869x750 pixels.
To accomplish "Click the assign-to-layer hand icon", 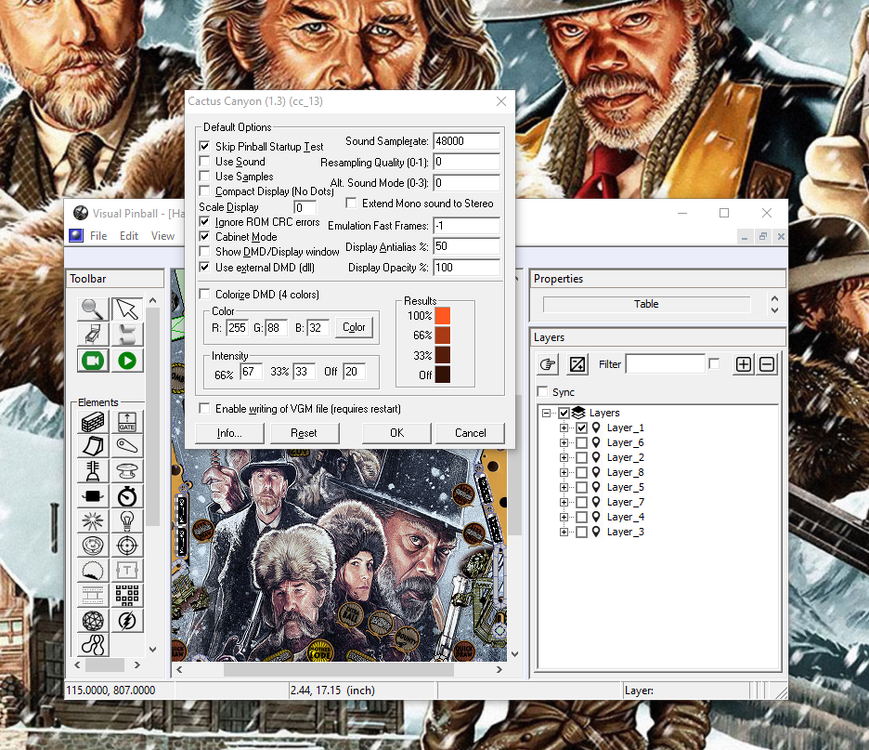I will (548, 364).
